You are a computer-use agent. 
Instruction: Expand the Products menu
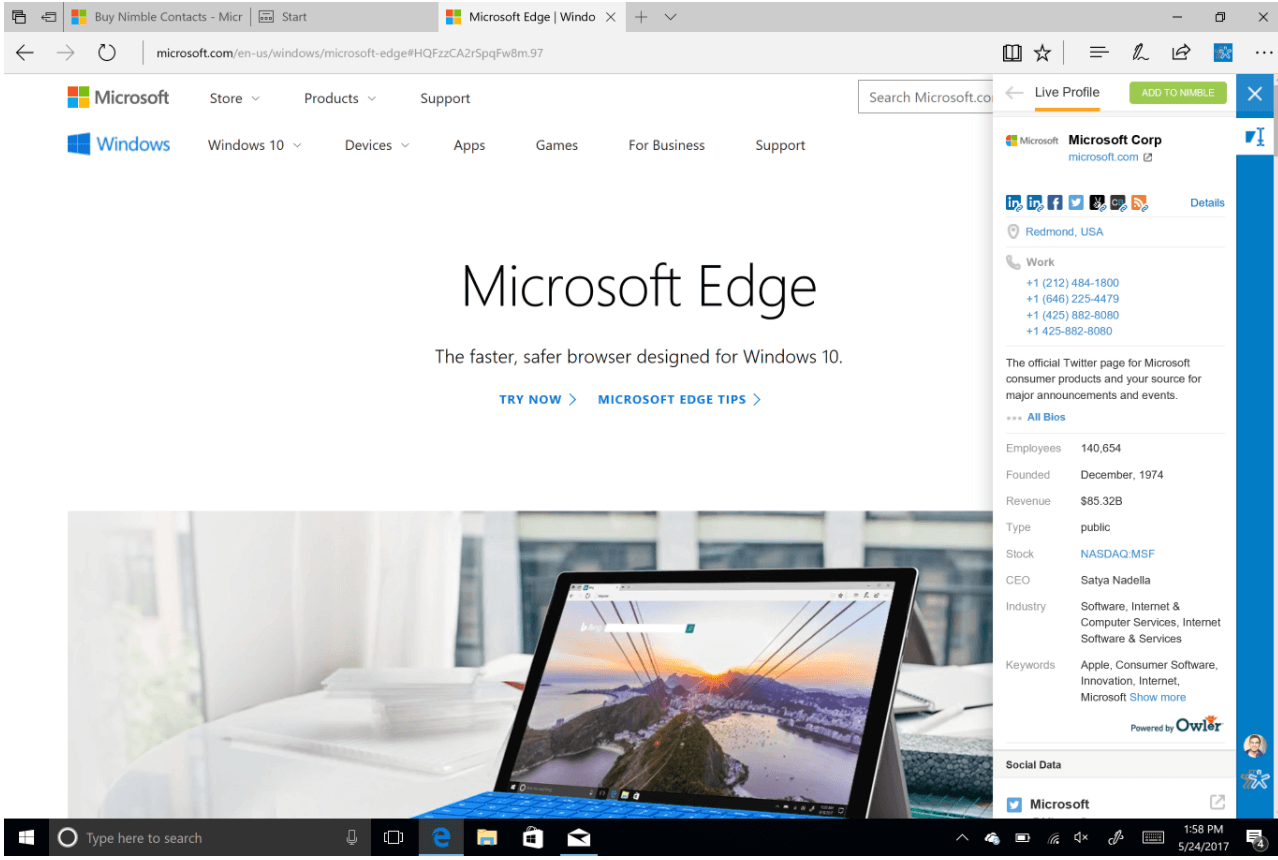340,98
